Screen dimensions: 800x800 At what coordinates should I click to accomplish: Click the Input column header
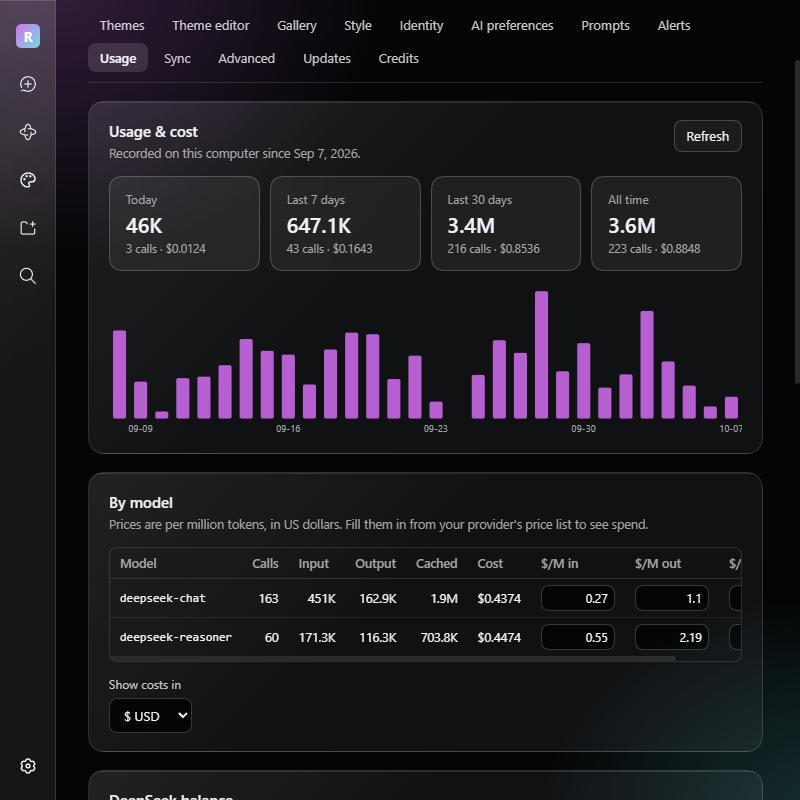tap(313, 563)
